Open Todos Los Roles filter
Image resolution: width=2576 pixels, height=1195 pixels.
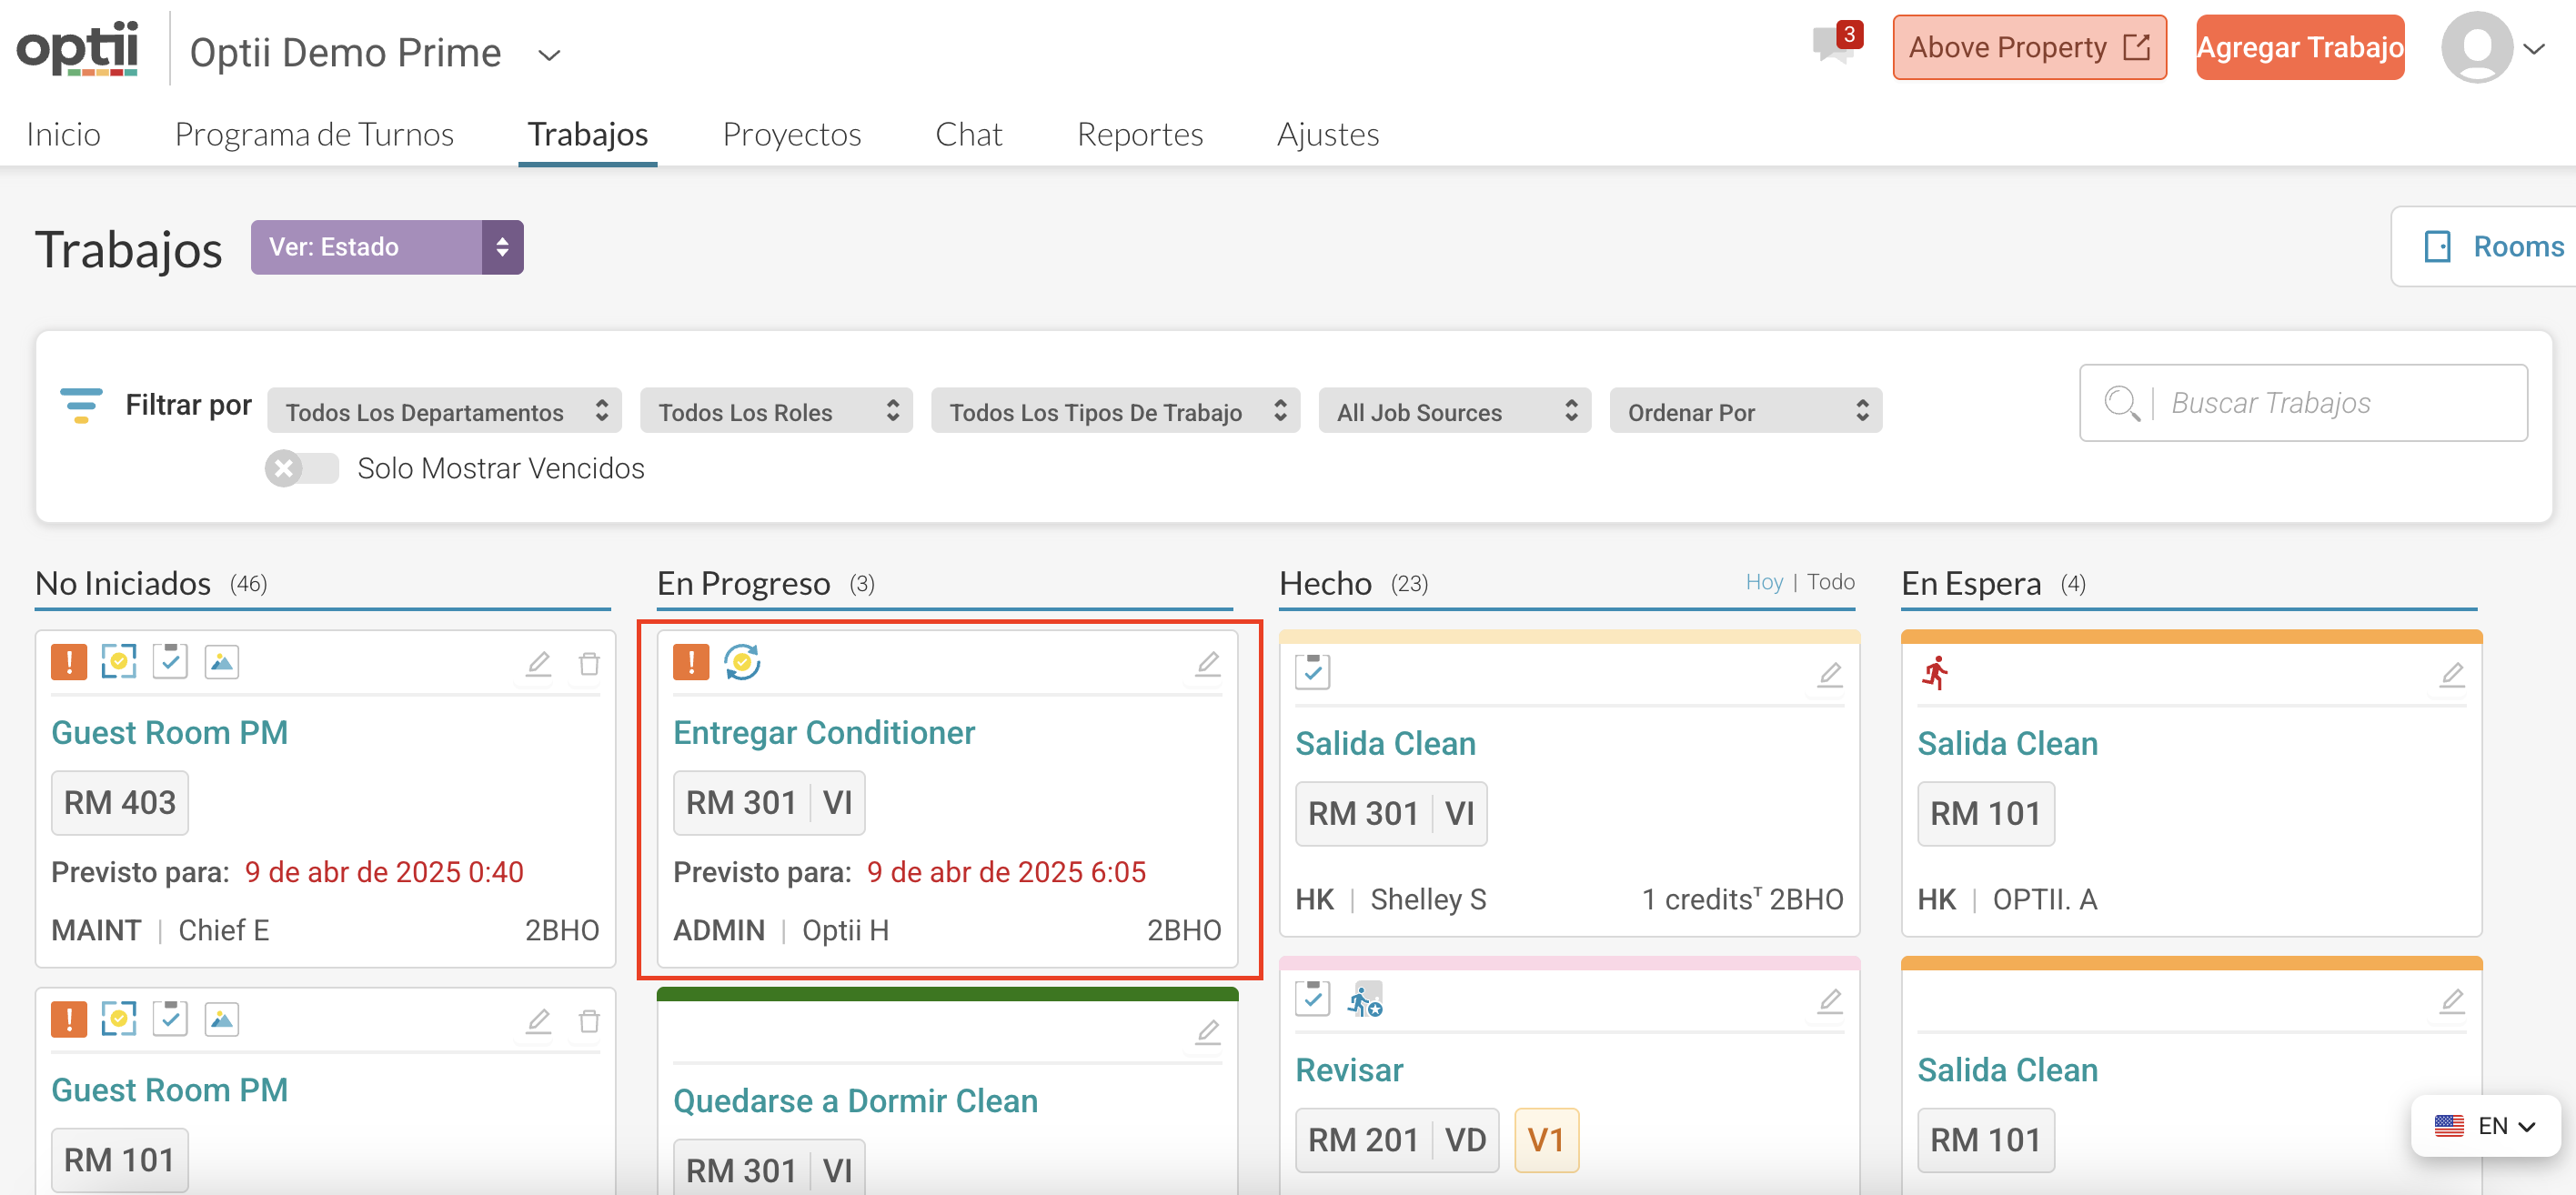pos(776,411)
